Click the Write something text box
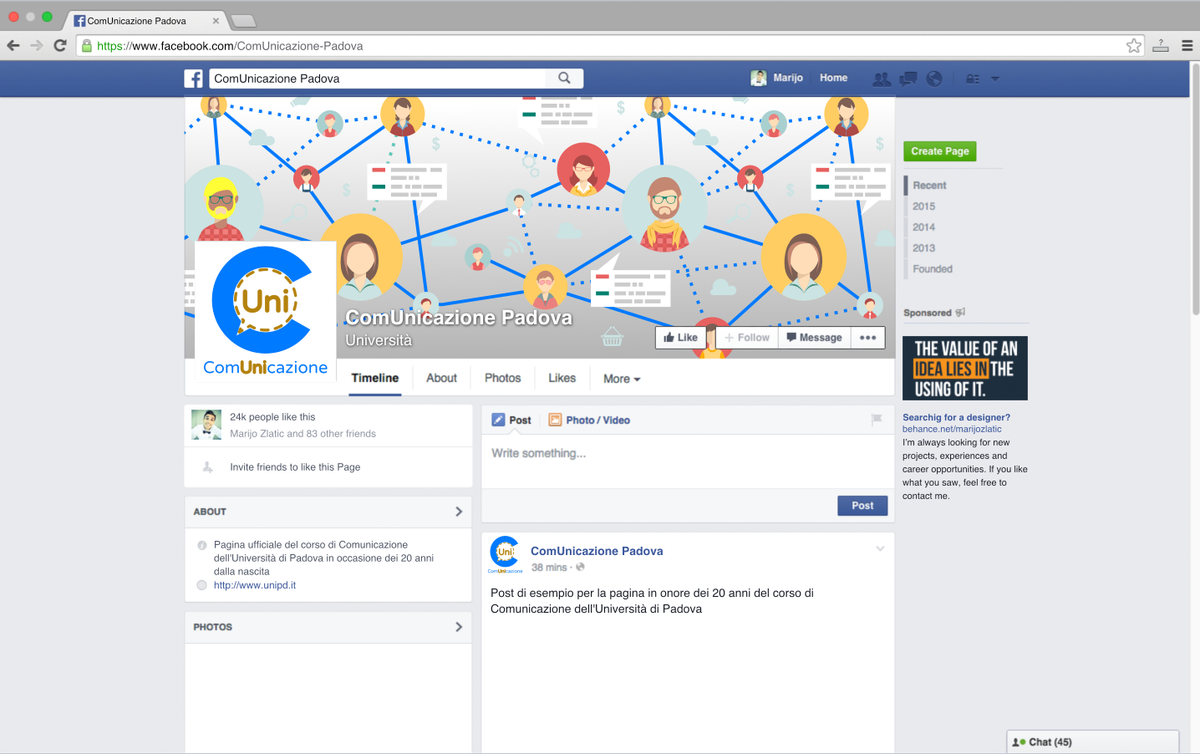The width and height of the screenshot is (1200, 754). [x=687, y=459]
